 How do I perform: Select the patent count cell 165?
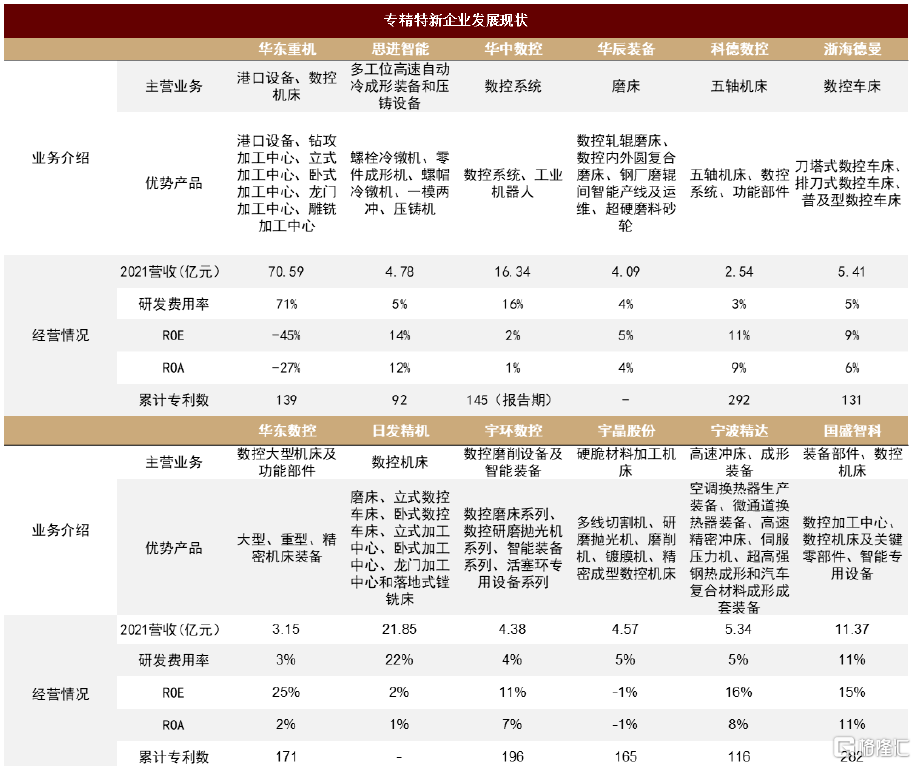pos(625,757)
